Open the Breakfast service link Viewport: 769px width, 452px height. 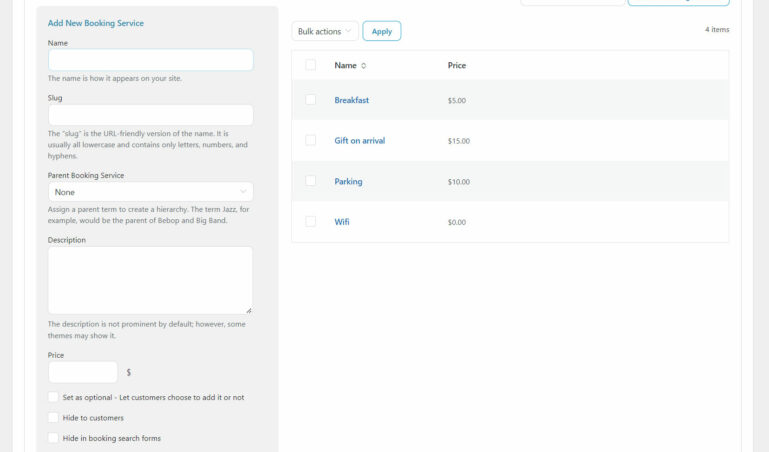(352, 100)
